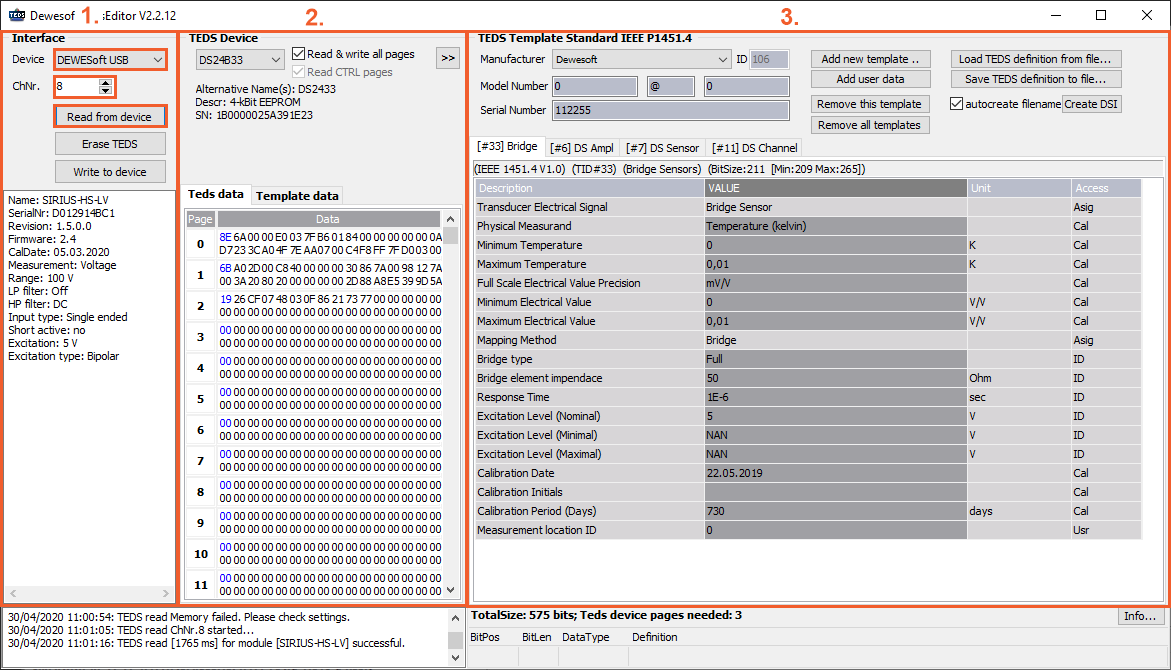Select the [#33] Bridge tab
1171x670 pixels.
(508, 146)
